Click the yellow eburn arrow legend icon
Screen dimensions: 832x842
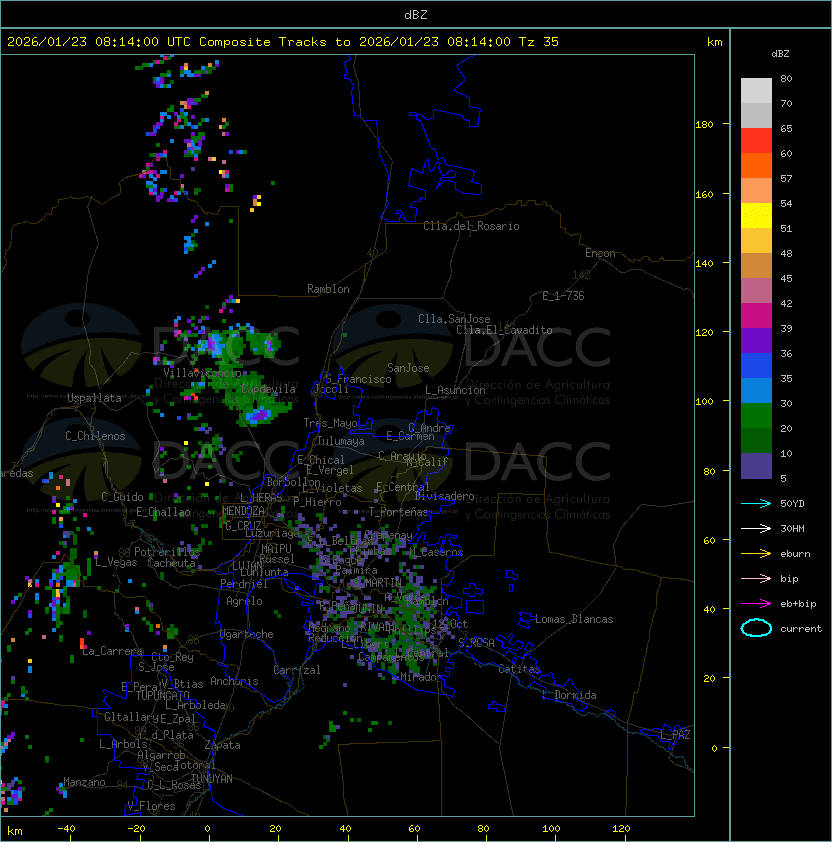pyautogui.click(x=756, y=553)
